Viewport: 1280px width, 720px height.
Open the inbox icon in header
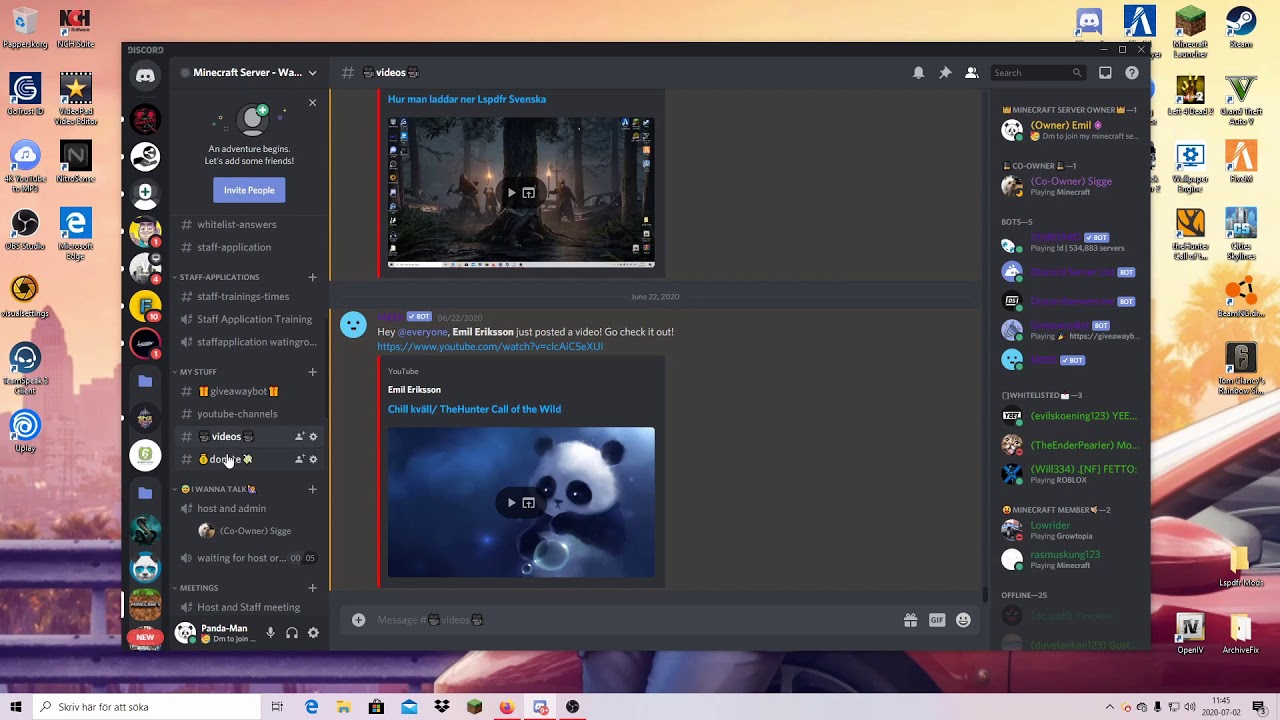[x=1105, y=72]
